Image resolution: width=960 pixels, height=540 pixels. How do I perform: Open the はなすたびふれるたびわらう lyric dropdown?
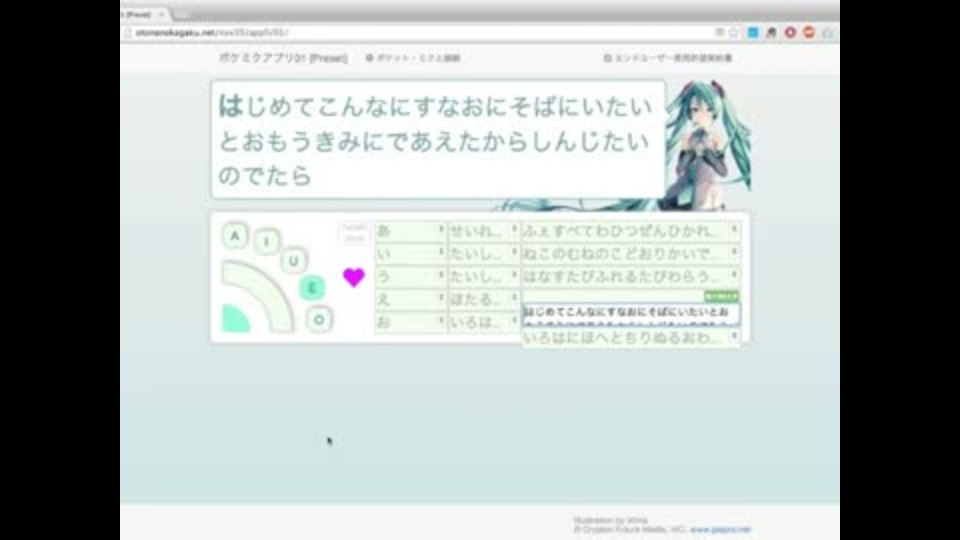pos(631,277)
